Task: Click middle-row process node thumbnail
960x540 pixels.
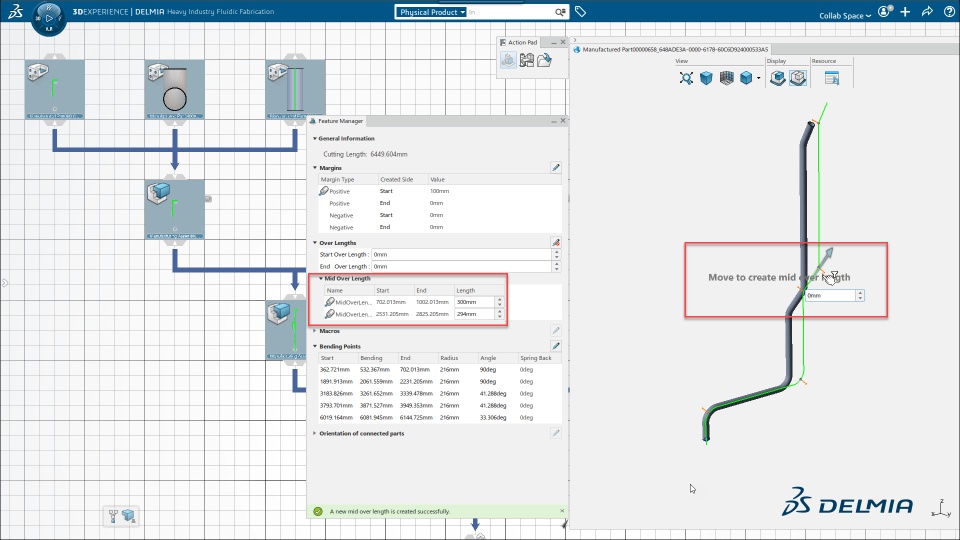Action: [x=174, y=209]
